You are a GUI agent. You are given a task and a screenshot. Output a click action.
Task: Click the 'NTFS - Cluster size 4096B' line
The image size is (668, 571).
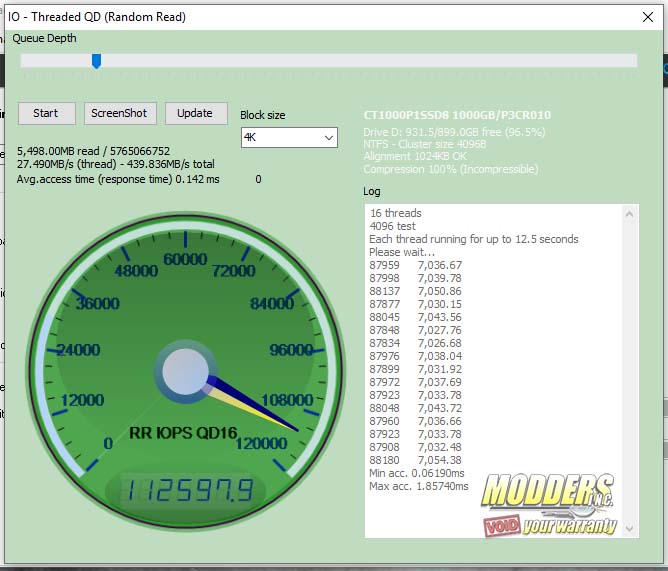pos(425,144)
